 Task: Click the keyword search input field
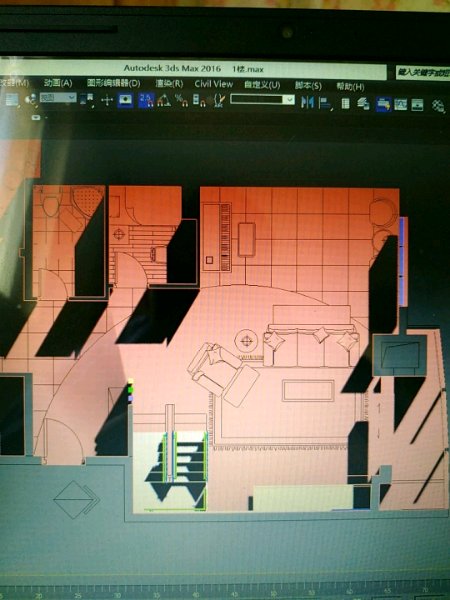click(423, 72)
